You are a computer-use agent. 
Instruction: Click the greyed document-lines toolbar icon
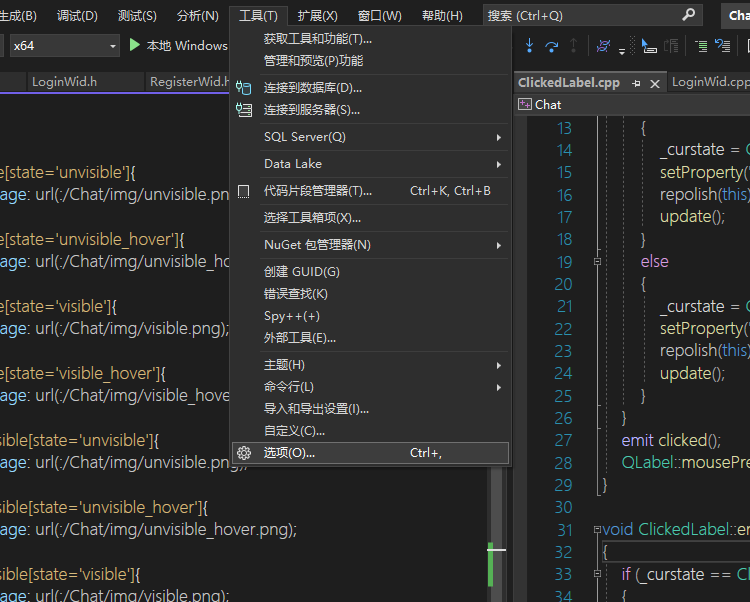coord(671,46)
